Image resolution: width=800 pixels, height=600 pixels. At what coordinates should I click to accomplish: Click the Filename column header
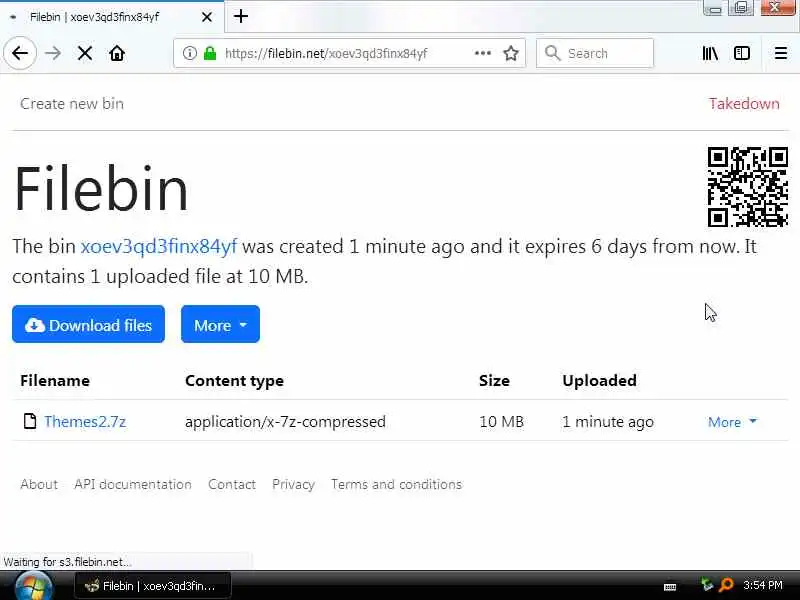click(x=55, y=381)
